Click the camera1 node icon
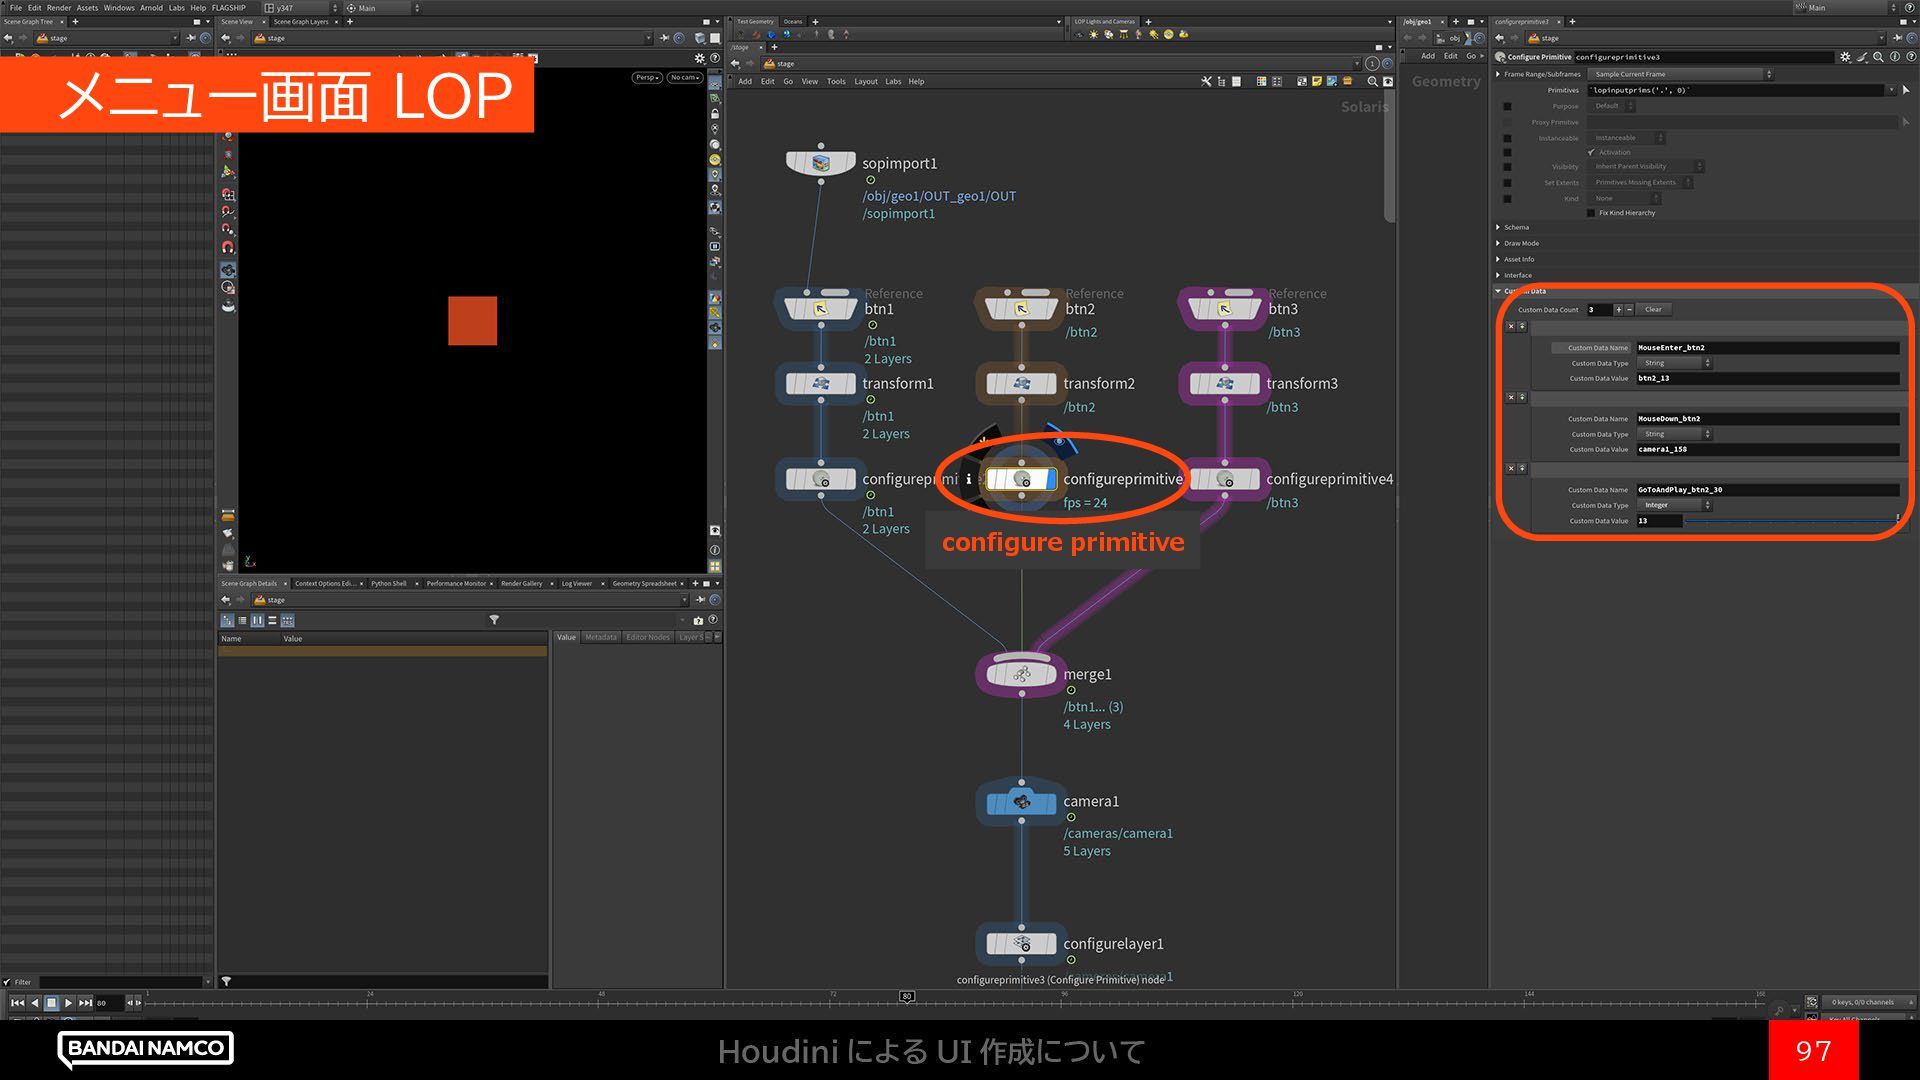 (1021, 803)
